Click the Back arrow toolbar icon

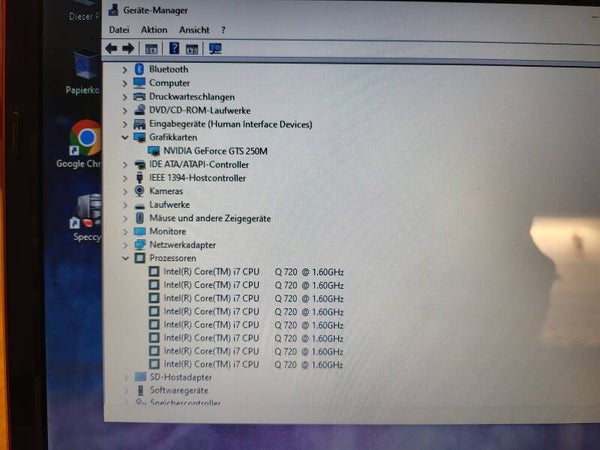point(111,49)
